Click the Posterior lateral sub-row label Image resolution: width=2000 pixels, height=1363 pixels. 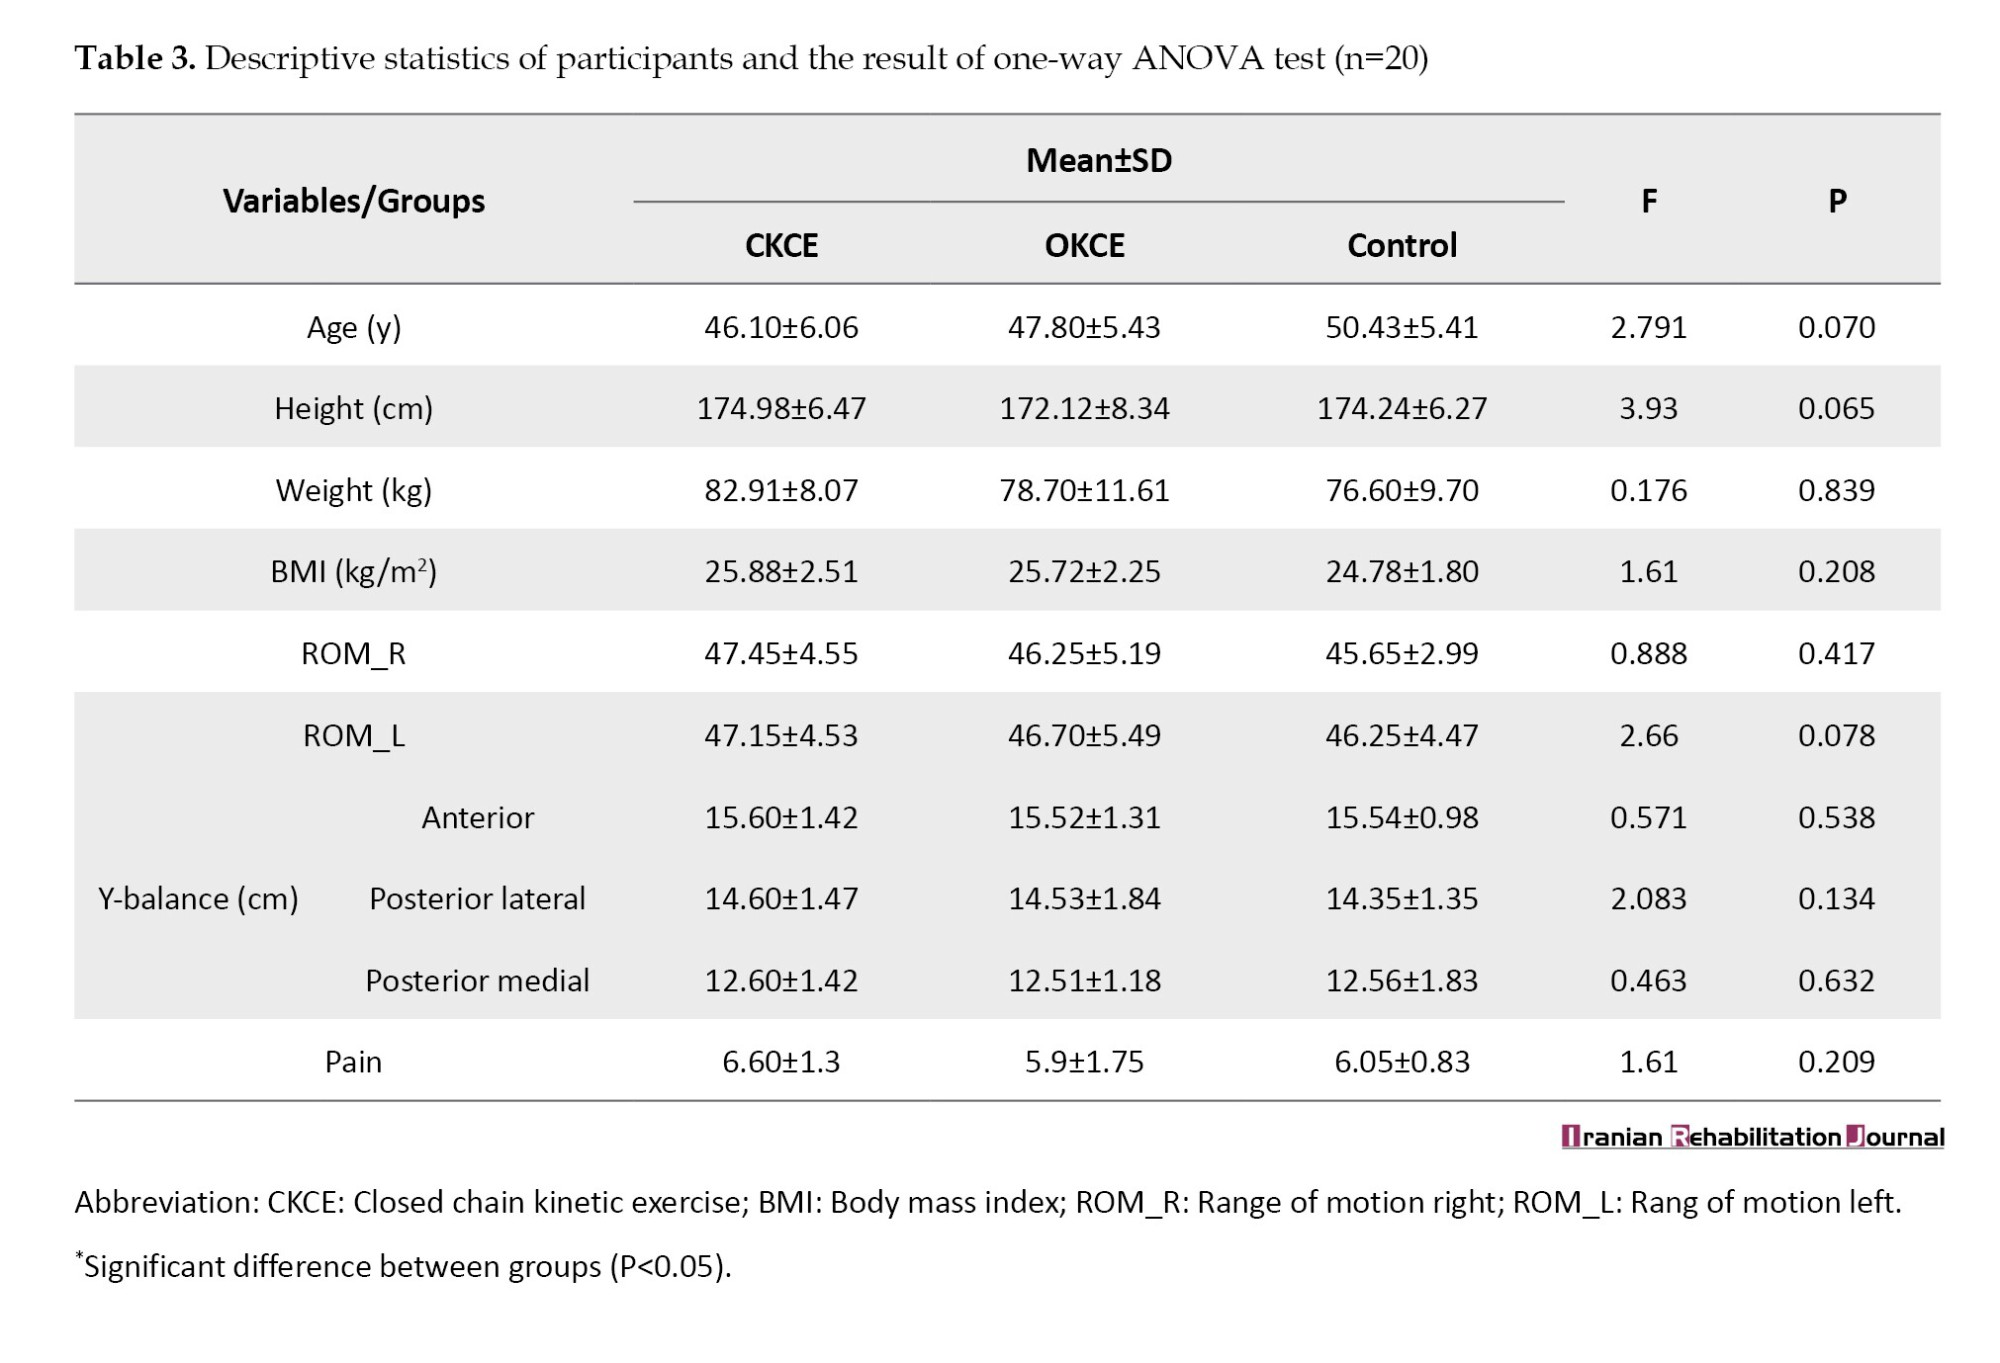pos(477,899)
